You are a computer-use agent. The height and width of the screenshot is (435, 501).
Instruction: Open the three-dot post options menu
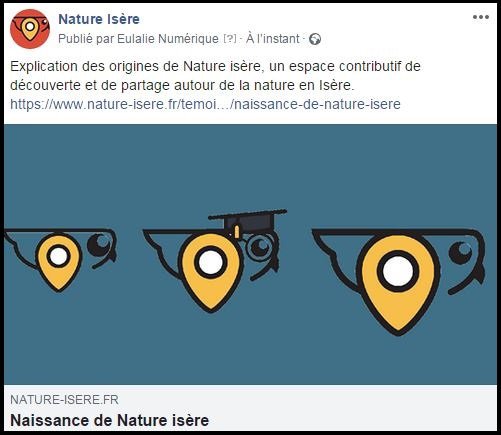pyautogui.click(x=481, y=17)
